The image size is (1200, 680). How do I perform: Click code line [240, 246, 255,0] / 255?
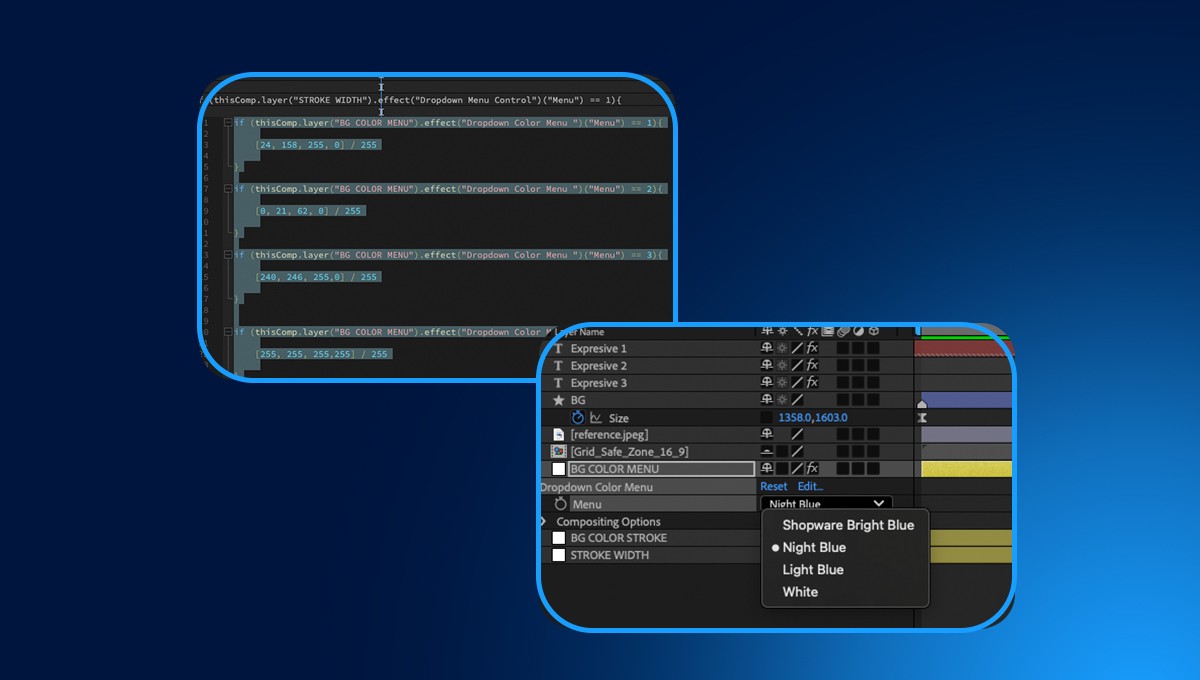click(317, 277)
